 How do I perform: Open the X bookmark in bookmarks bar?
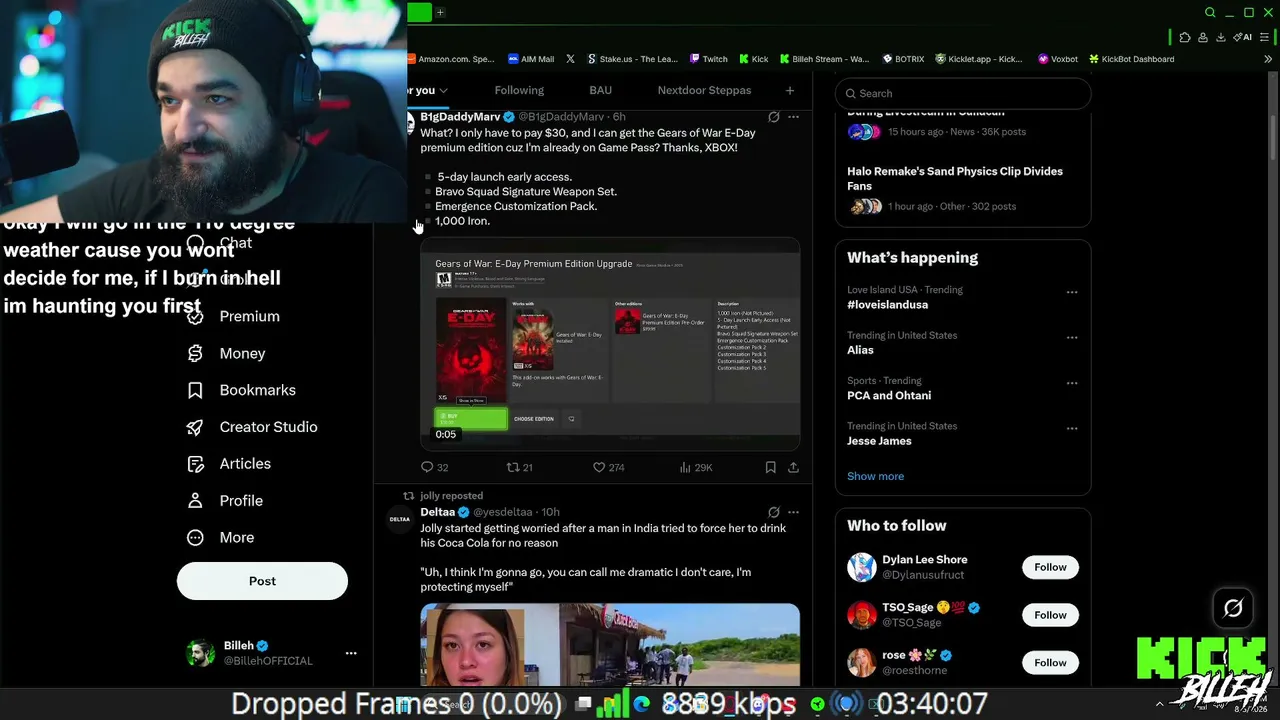click(570, 59)
